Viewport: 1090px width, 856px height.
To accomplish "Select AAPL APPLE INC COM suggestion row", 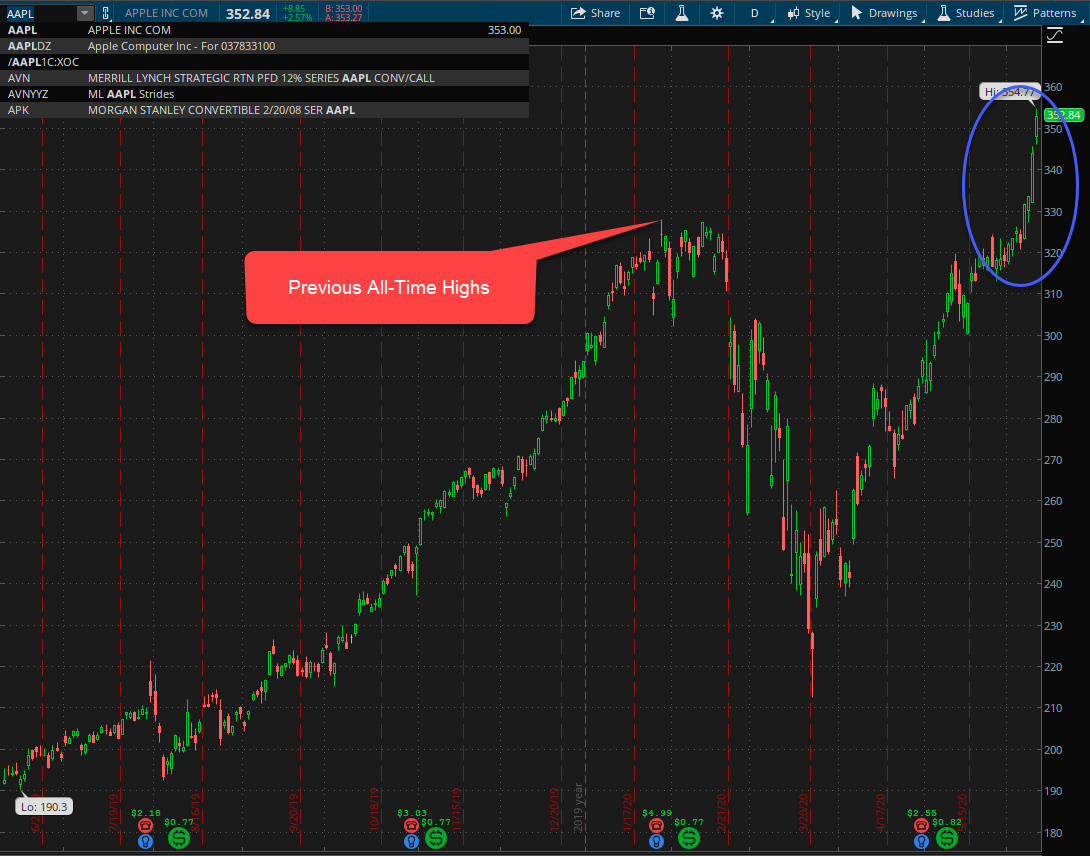I will pos(264,30).
